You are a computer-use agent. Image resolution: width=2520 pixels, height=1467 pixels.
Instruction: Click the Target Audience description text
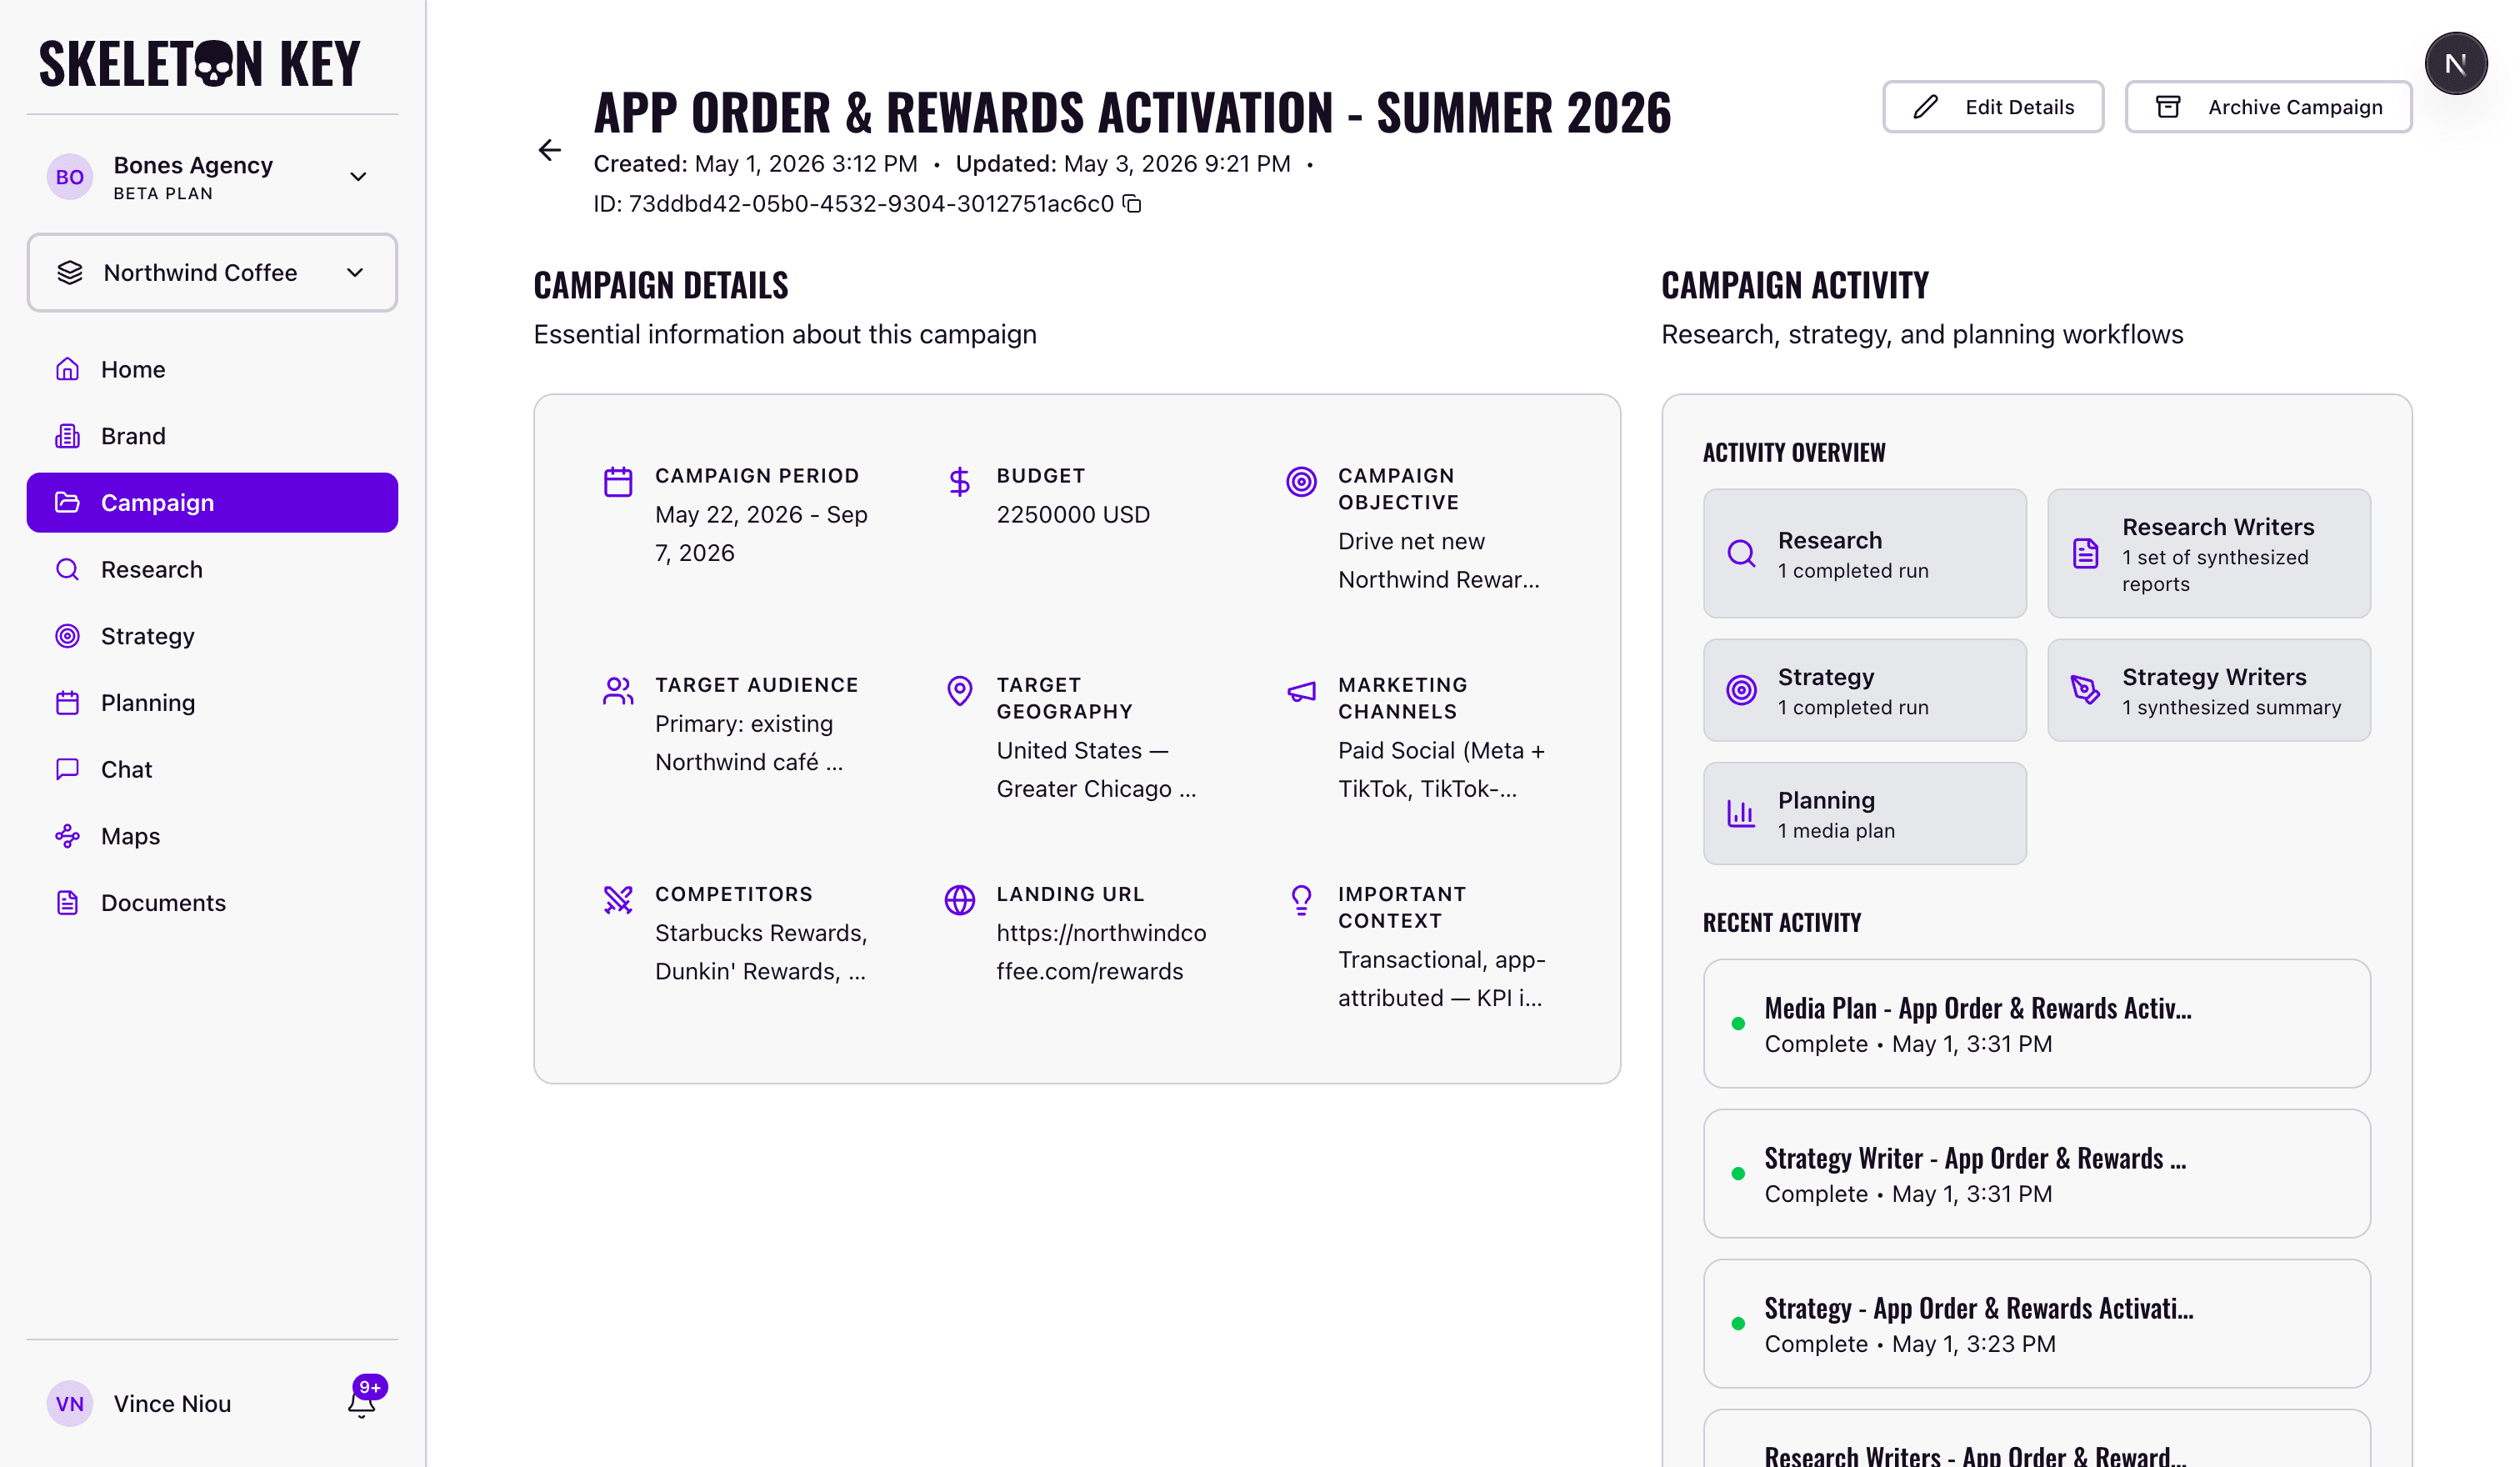tap(749, 743)
